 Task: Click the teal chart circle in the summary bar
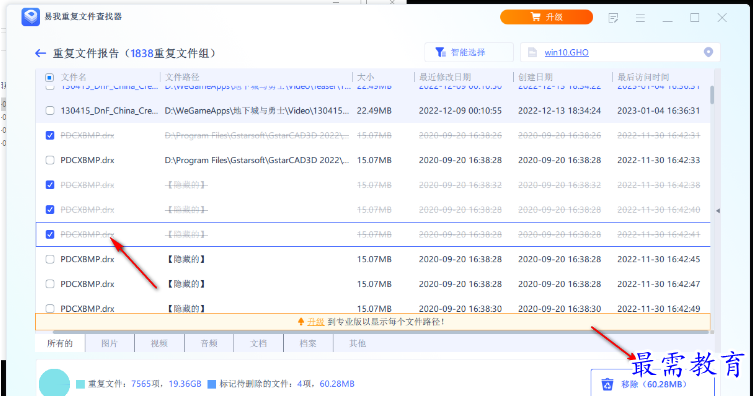[x=54, y=383]
